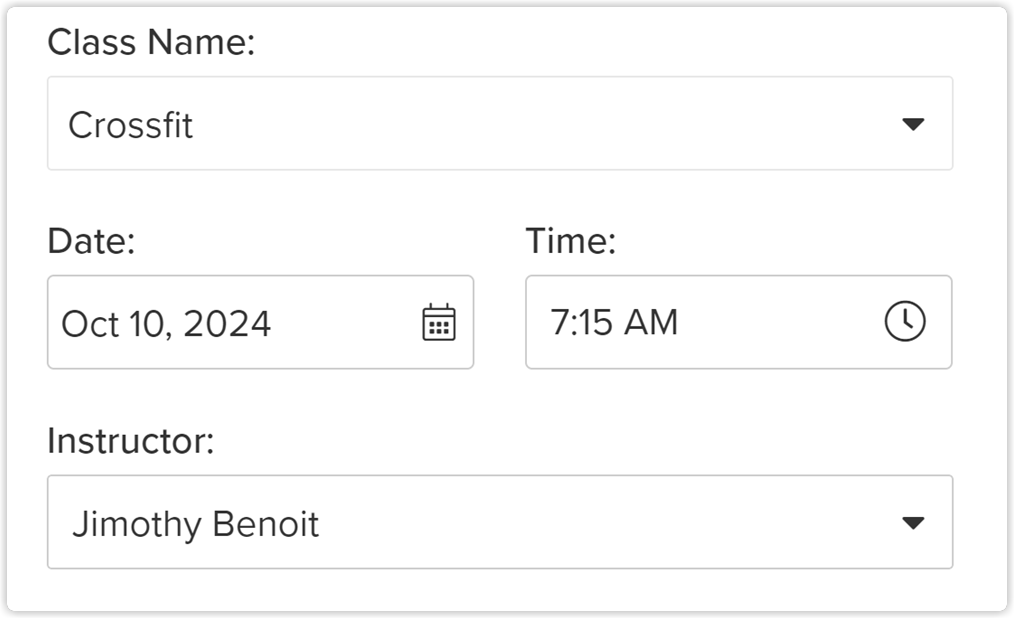Show time picker from Time field icon
Screen dimensions: 1015x619
(905, 321)
